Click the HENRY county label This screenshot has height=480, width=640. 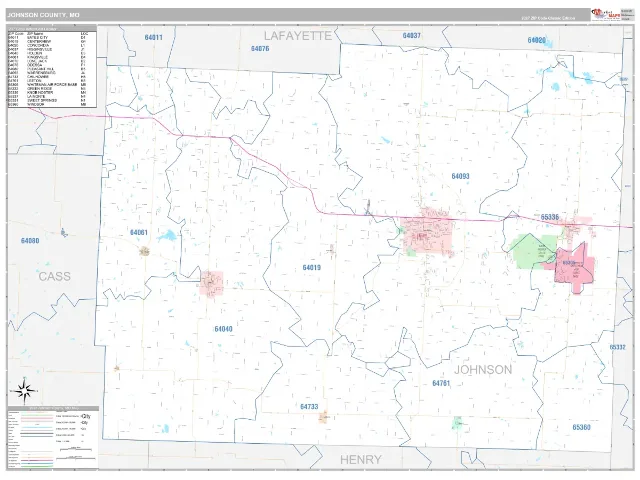[360, 460]
